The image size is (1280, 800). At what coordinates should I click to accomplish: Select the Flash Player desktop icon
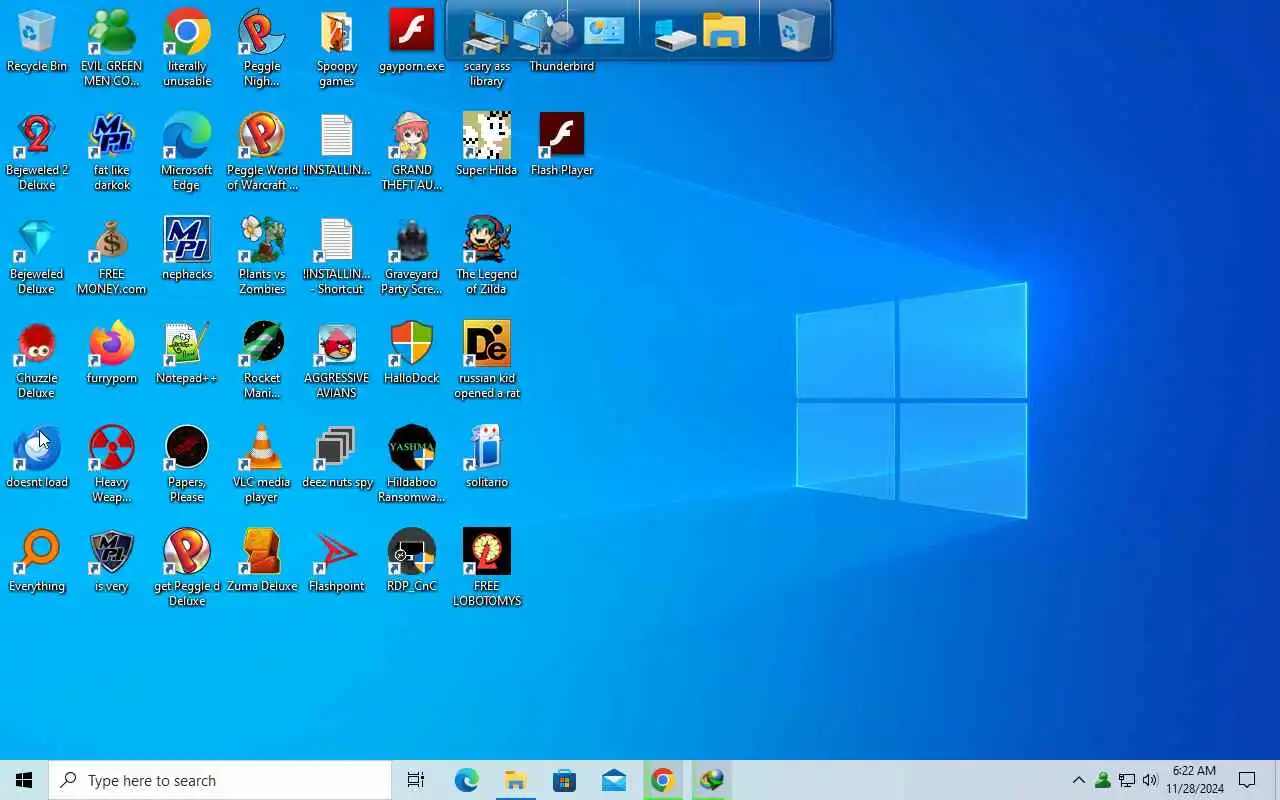[x=562, y=145]
